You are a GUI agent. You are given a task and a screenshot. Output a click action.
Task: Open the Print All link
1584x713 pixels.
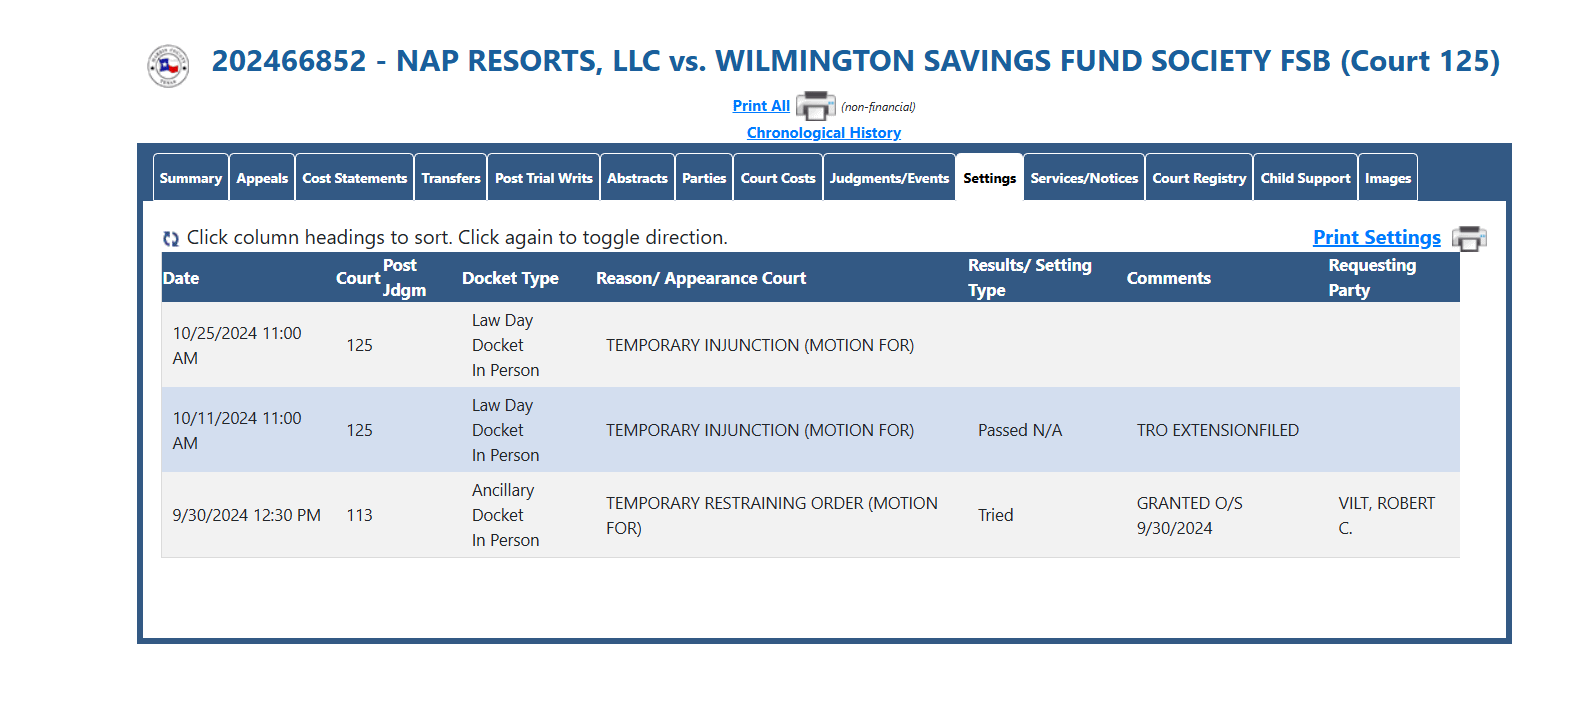pos(761,106)
